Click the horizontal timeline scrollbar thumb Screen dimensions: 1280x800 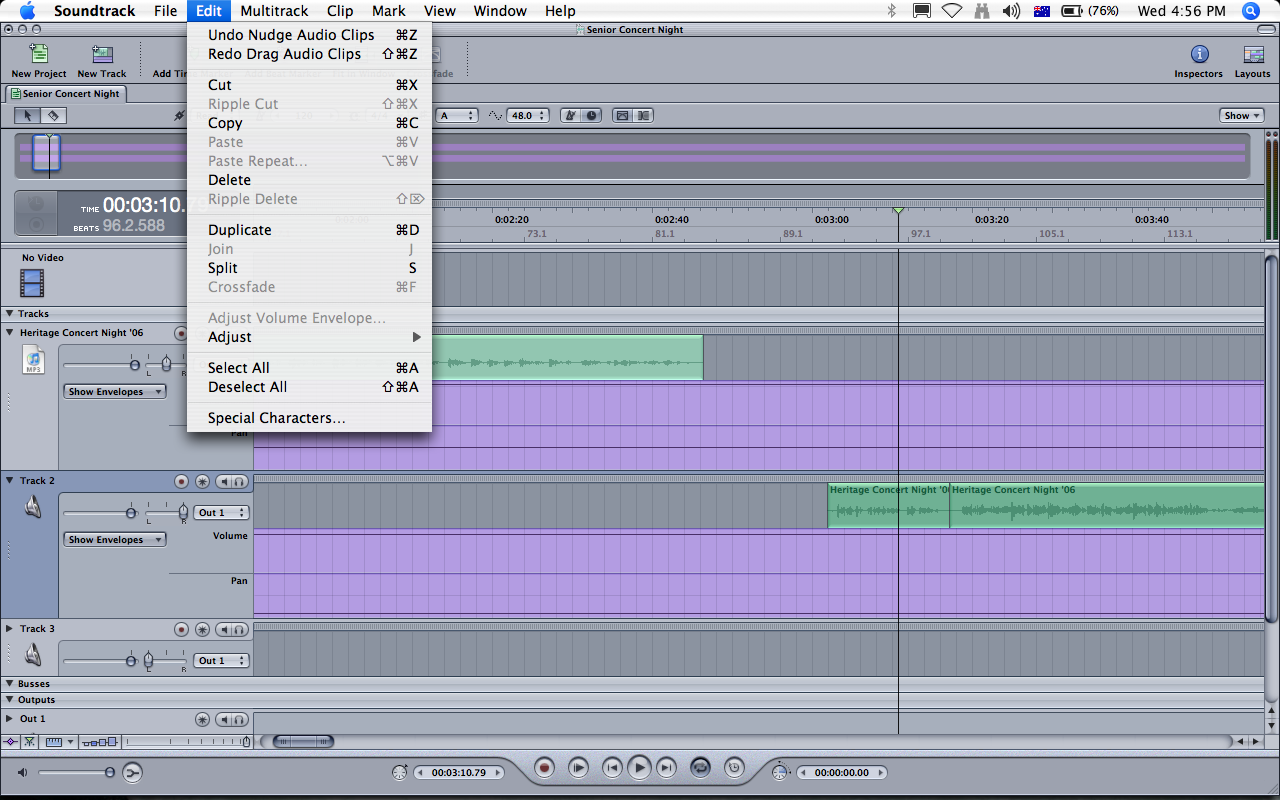point(304,742)
